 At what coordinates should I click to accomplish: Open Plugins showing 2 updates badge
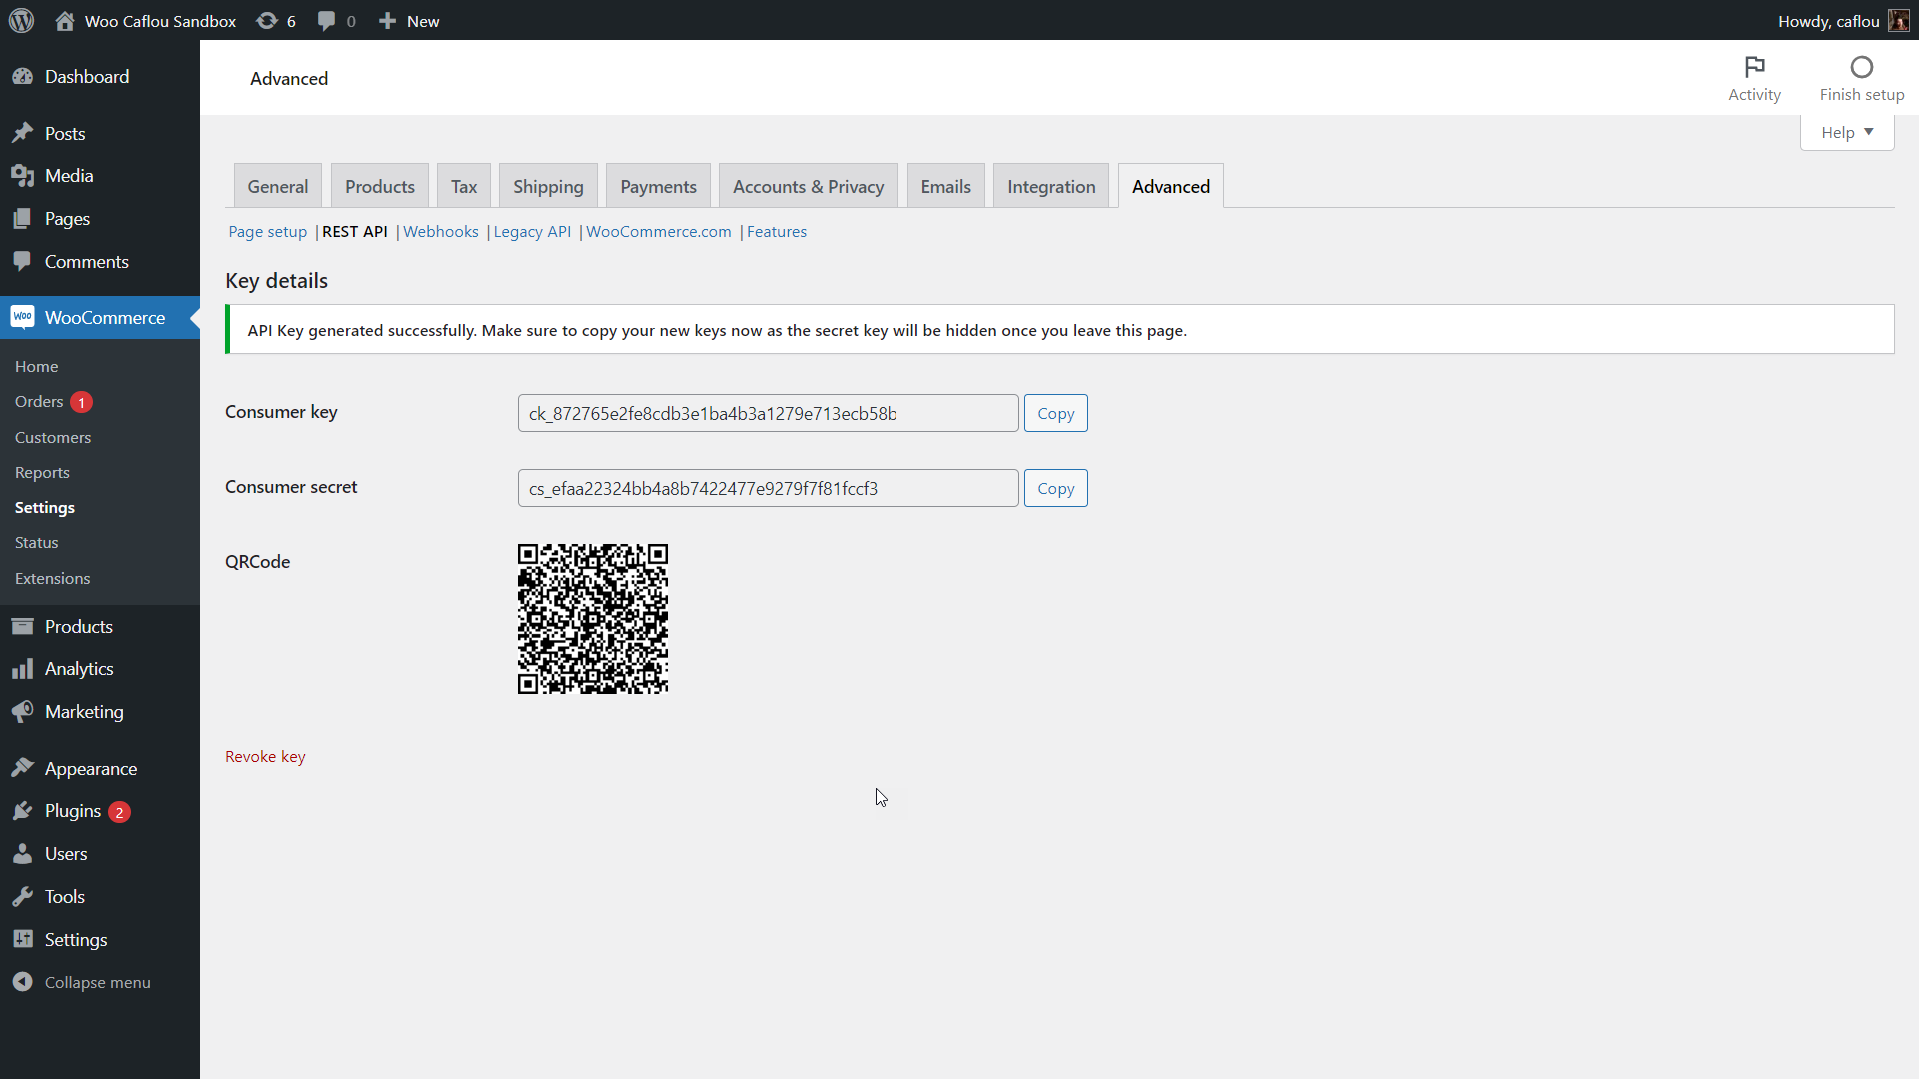pyautogui.click(x=73, y=810)
